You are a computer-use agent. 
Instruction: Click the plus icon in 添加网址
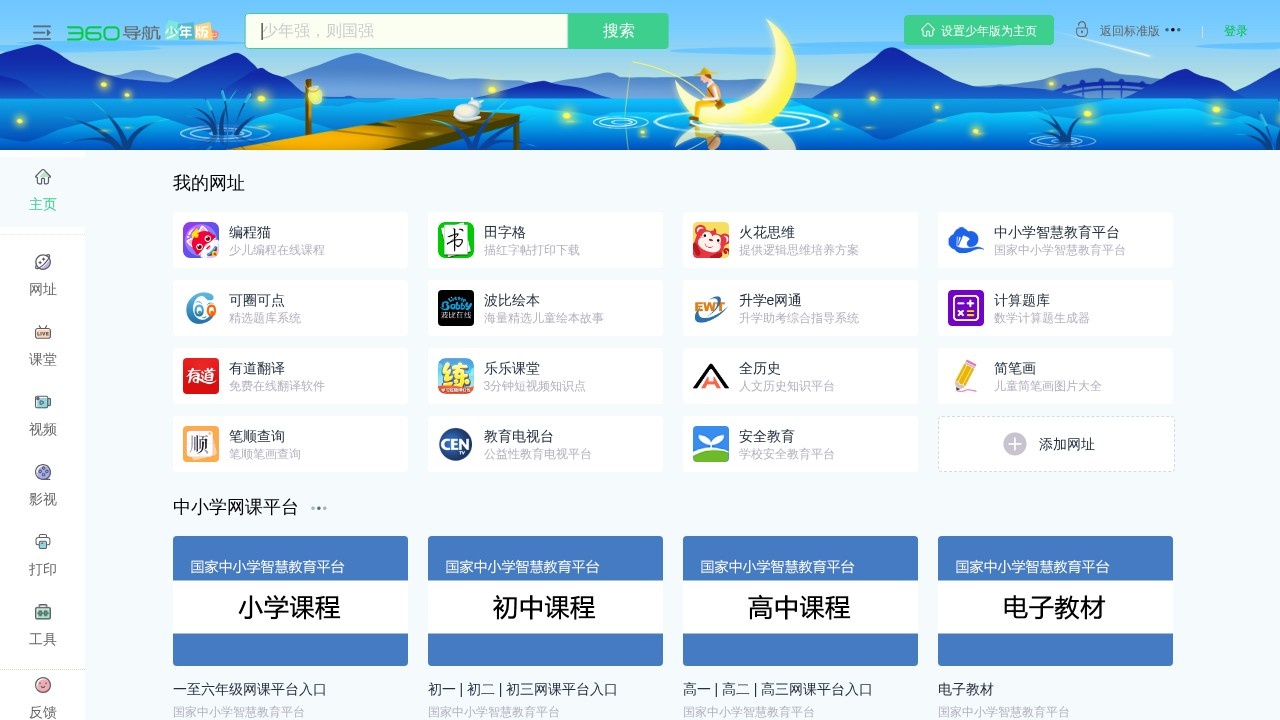(1015, 444)
